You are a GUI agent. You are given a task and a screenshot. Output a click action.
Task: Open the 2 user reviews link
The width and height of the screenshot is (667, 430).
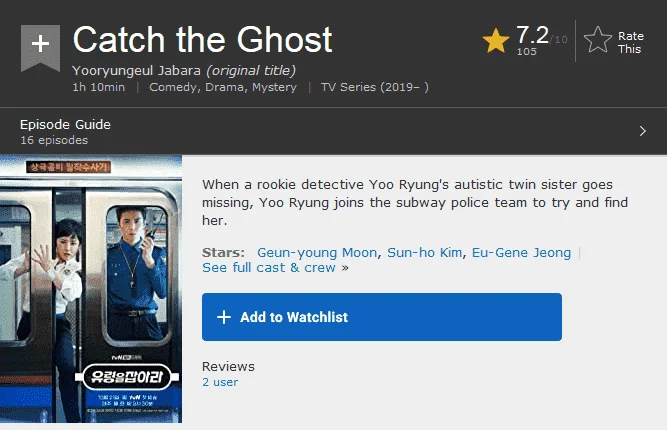coord(220,382)
